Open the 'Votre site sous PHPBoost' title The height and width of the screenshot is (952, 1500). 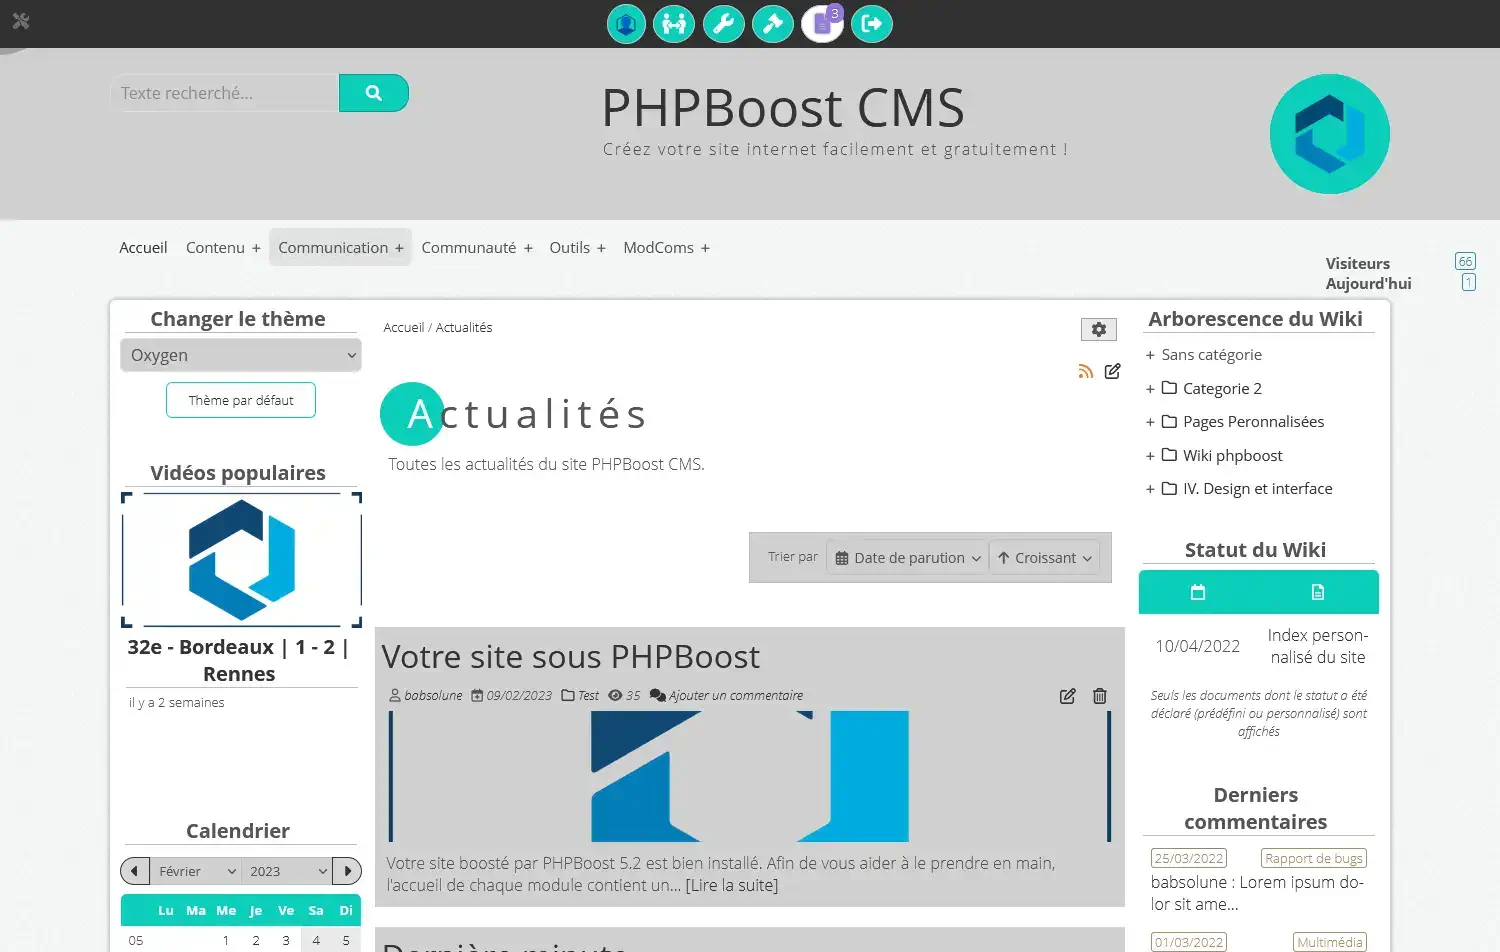[570, 657]
